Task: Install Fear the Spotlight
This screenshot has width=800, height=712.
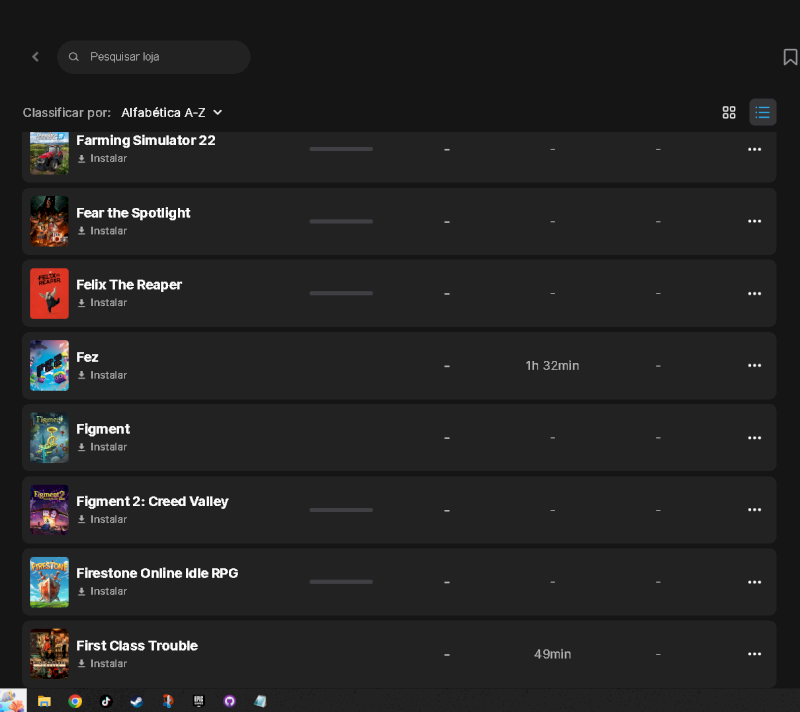Action: pyautogui.click(x=102, y=231)
